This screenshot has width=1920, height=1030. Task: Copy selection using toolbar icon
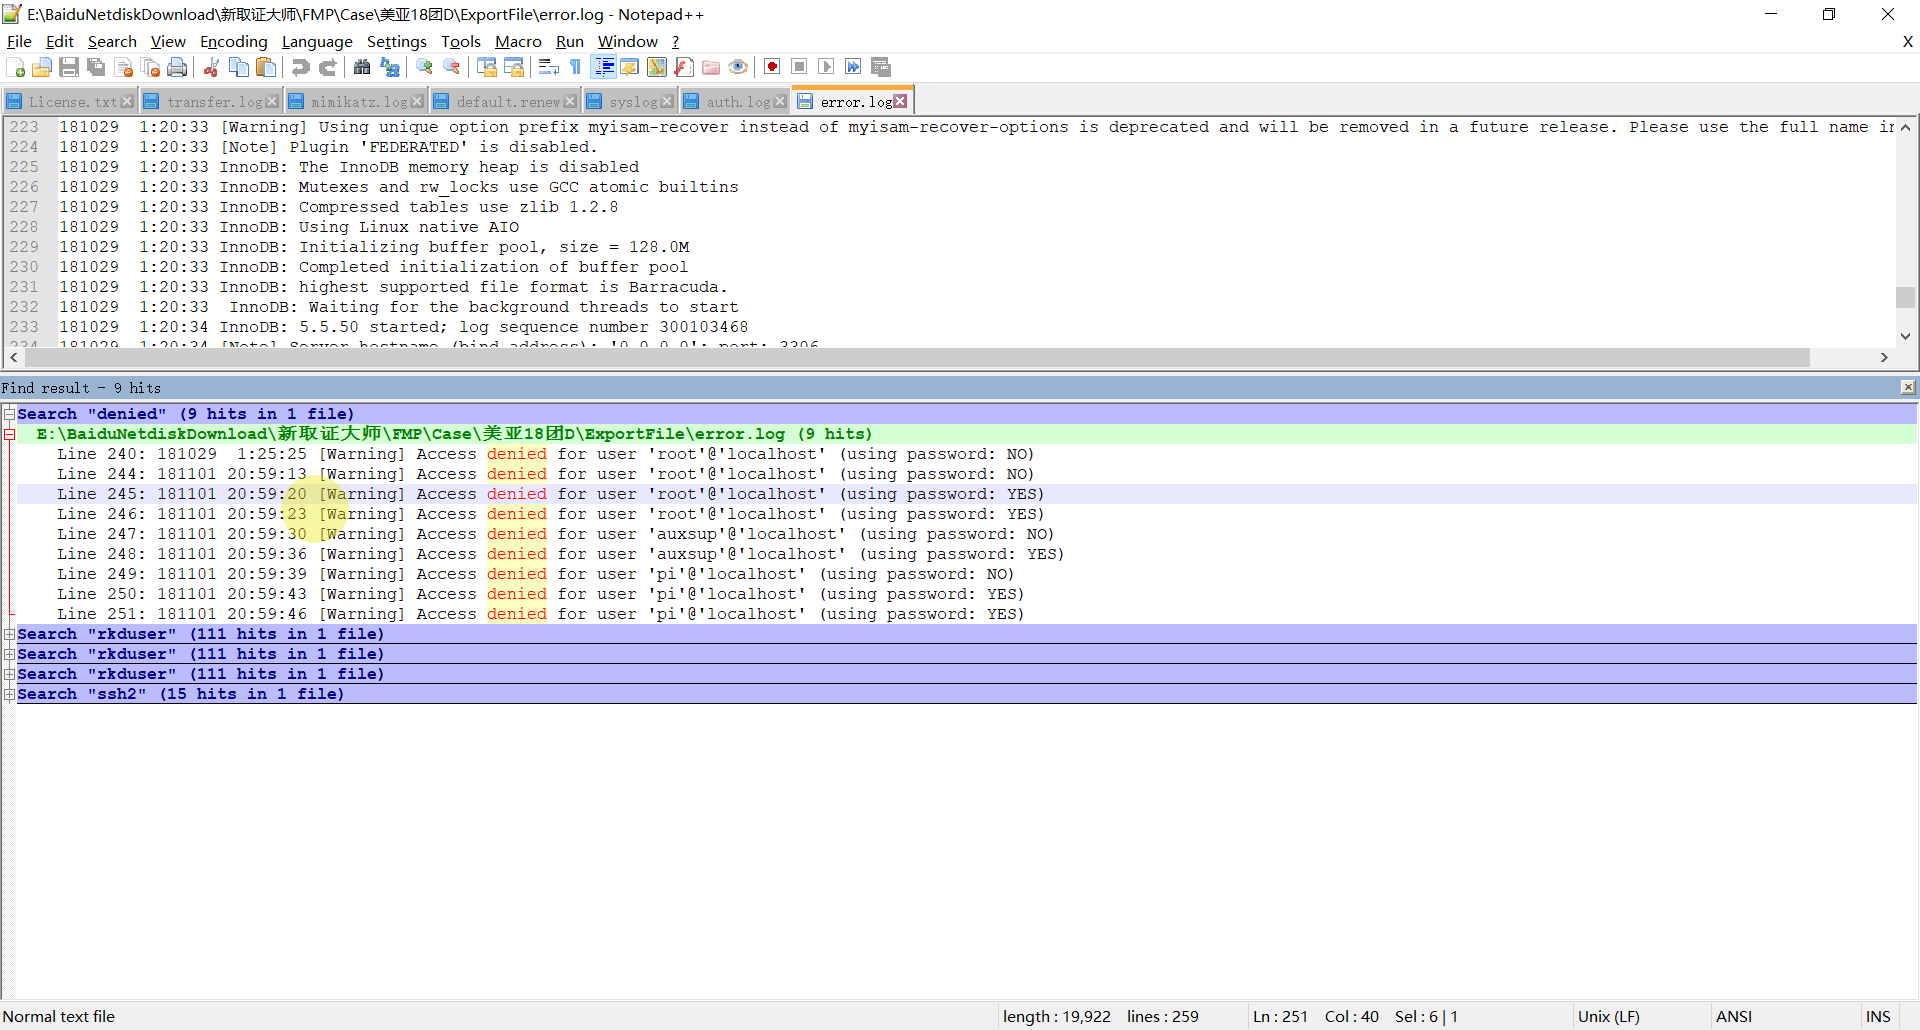point(239,67)
